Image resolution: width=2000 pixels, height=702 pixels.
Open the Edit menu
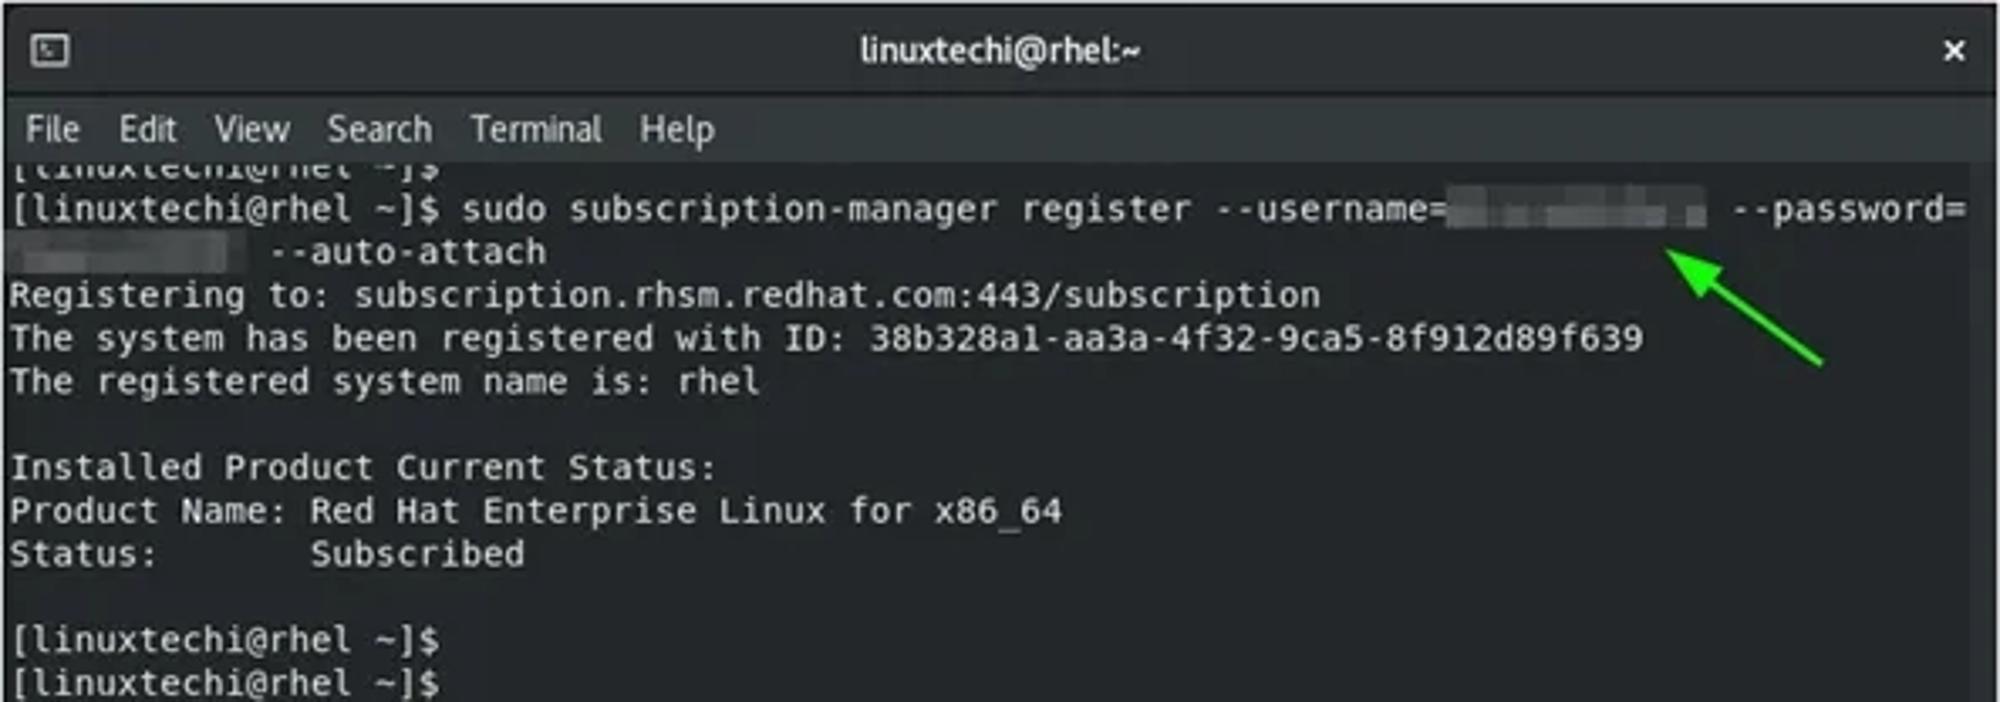point(148,129)
